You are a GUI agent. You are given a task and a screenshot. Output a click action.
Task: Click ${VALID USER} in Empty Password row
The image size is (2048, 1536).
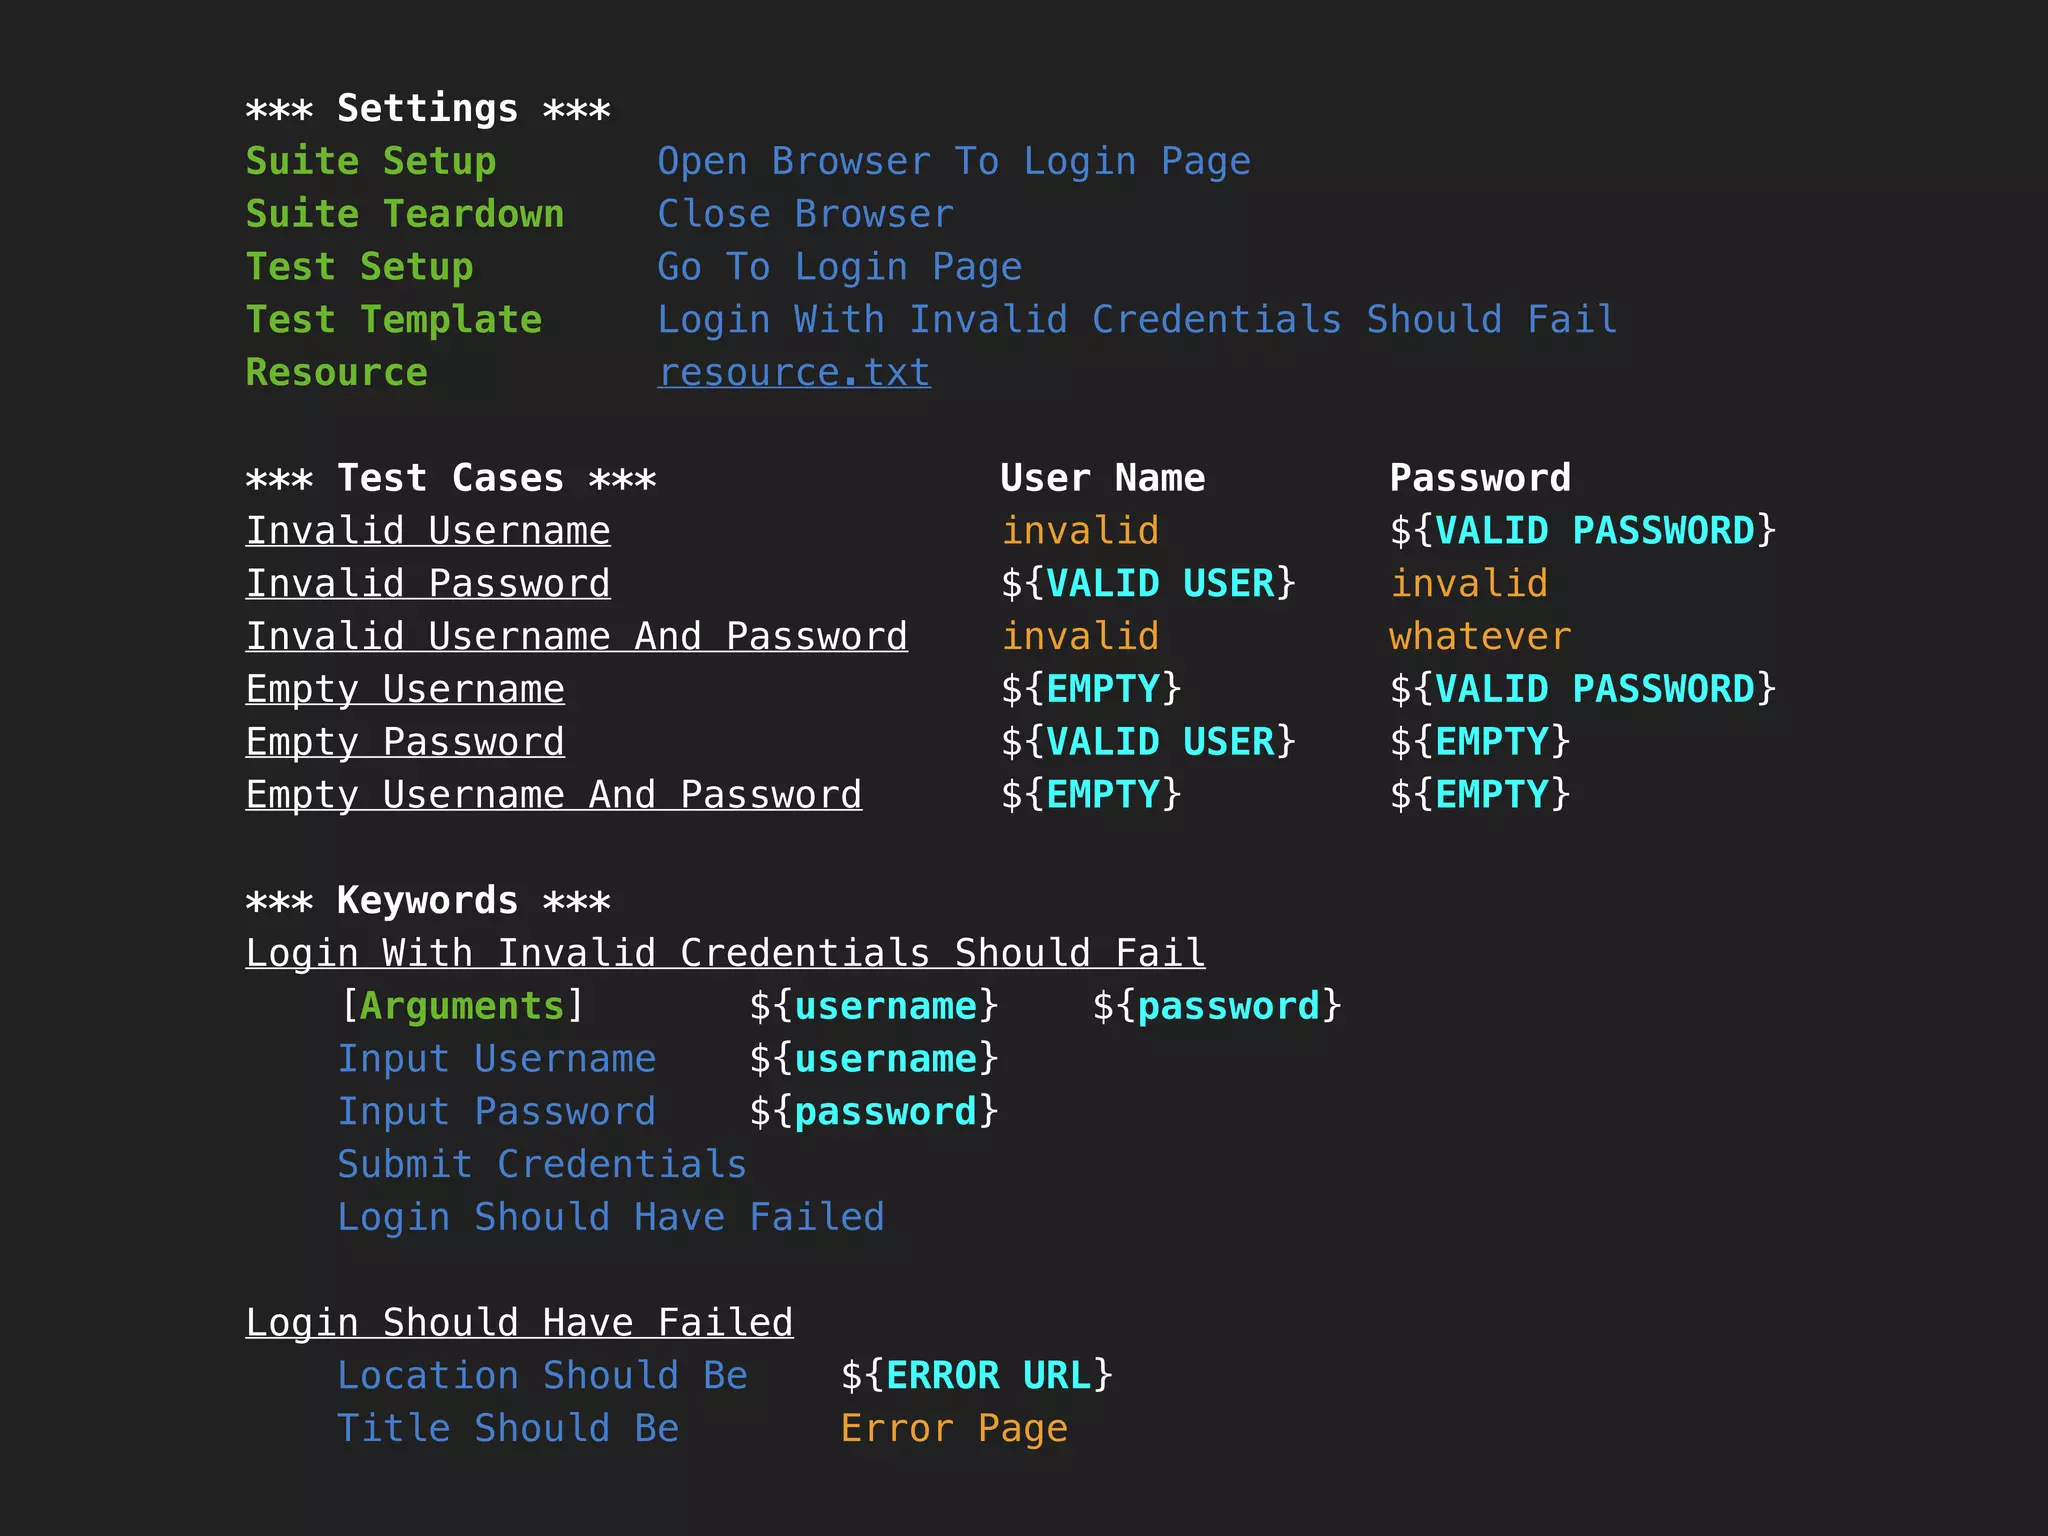pyautogui.click(x=1149, y=742)
